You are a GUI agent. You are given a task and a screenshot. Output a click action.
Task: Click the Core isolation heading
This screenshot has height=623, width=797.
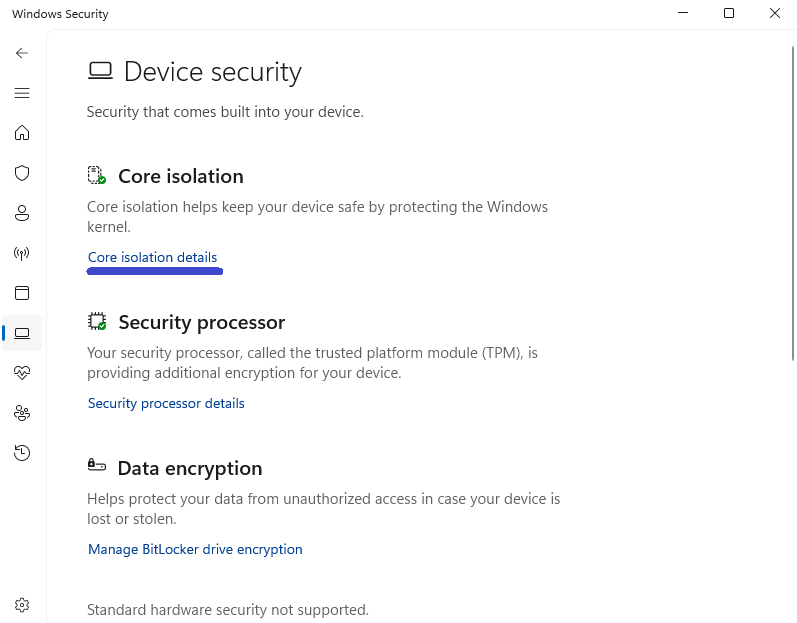click(180, 176)
